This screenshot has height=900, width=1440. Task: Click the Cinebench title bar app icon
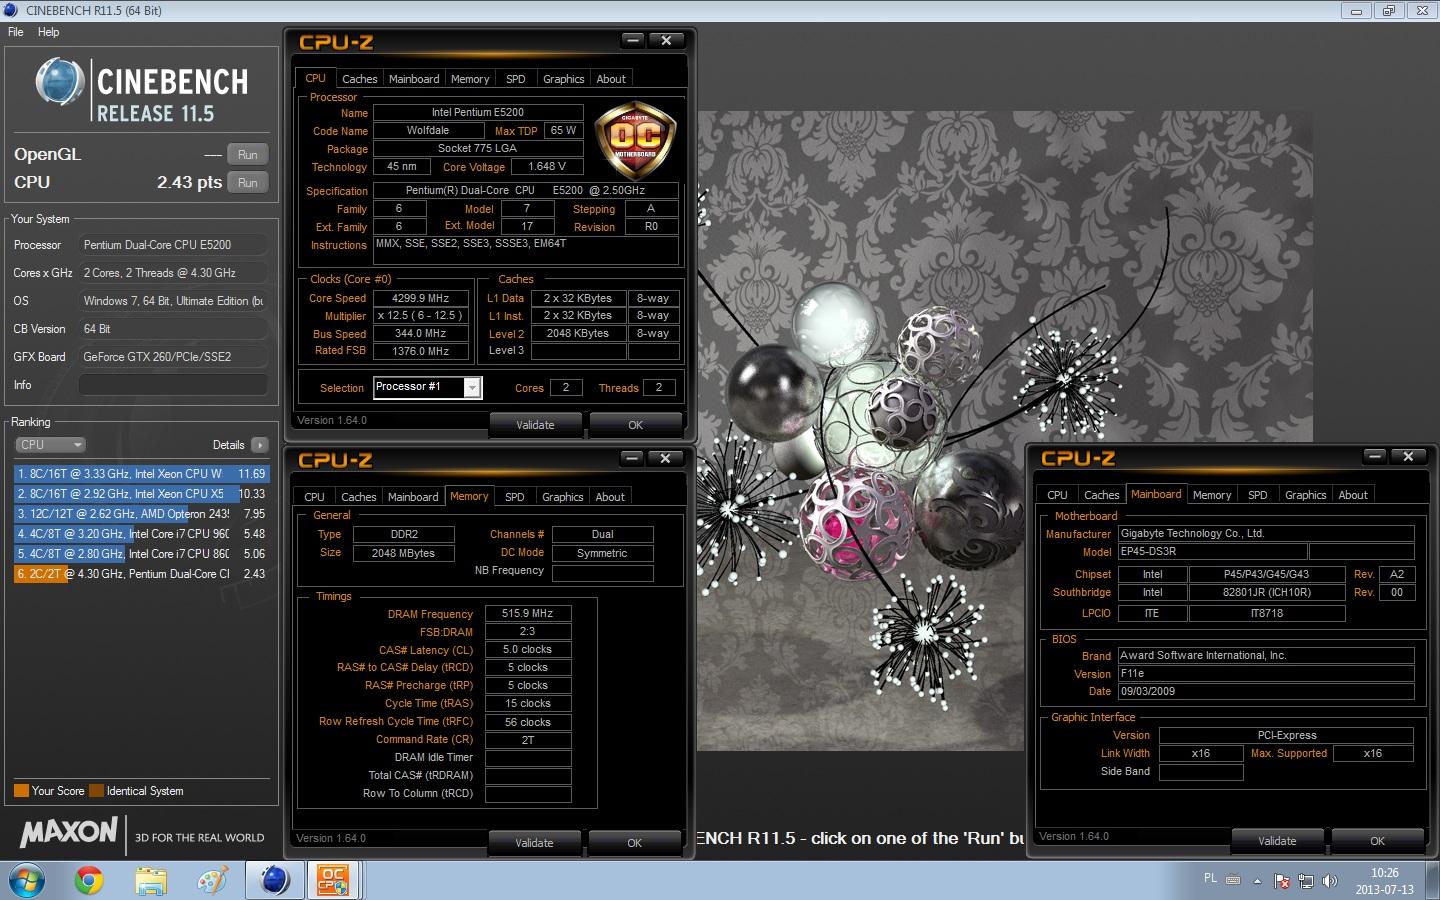[11, 10]
